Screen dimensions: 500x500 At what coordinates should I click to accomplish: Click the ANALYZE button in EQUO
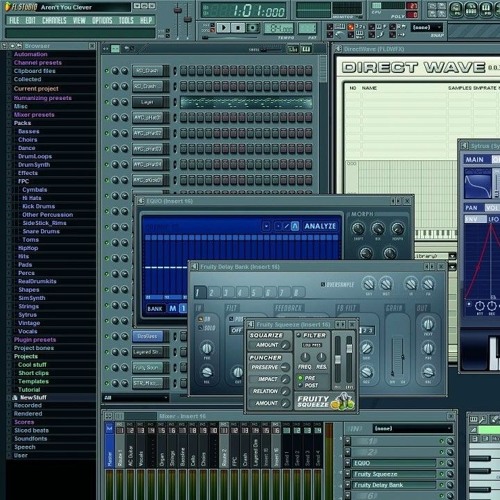pyautogui.click(x=320, y=226)
